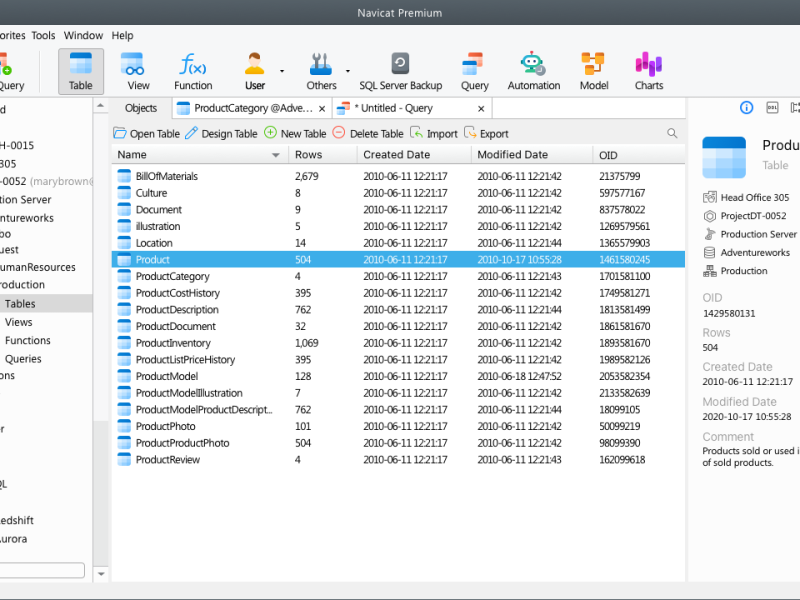This screenshot has height=600, width=800.
Task: Click the Delete Table button
Action: [367, 134]
